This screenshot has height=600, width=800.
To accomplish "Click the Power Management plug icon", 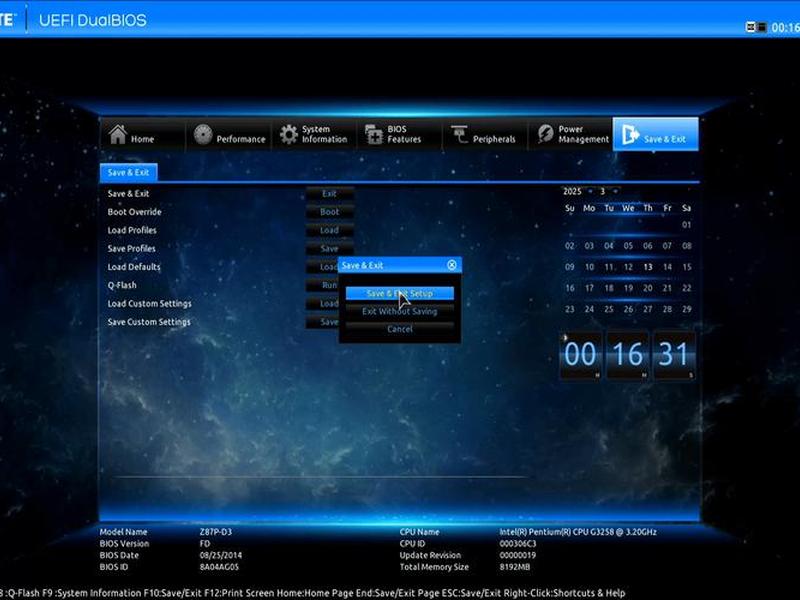I will coord(545,134).
